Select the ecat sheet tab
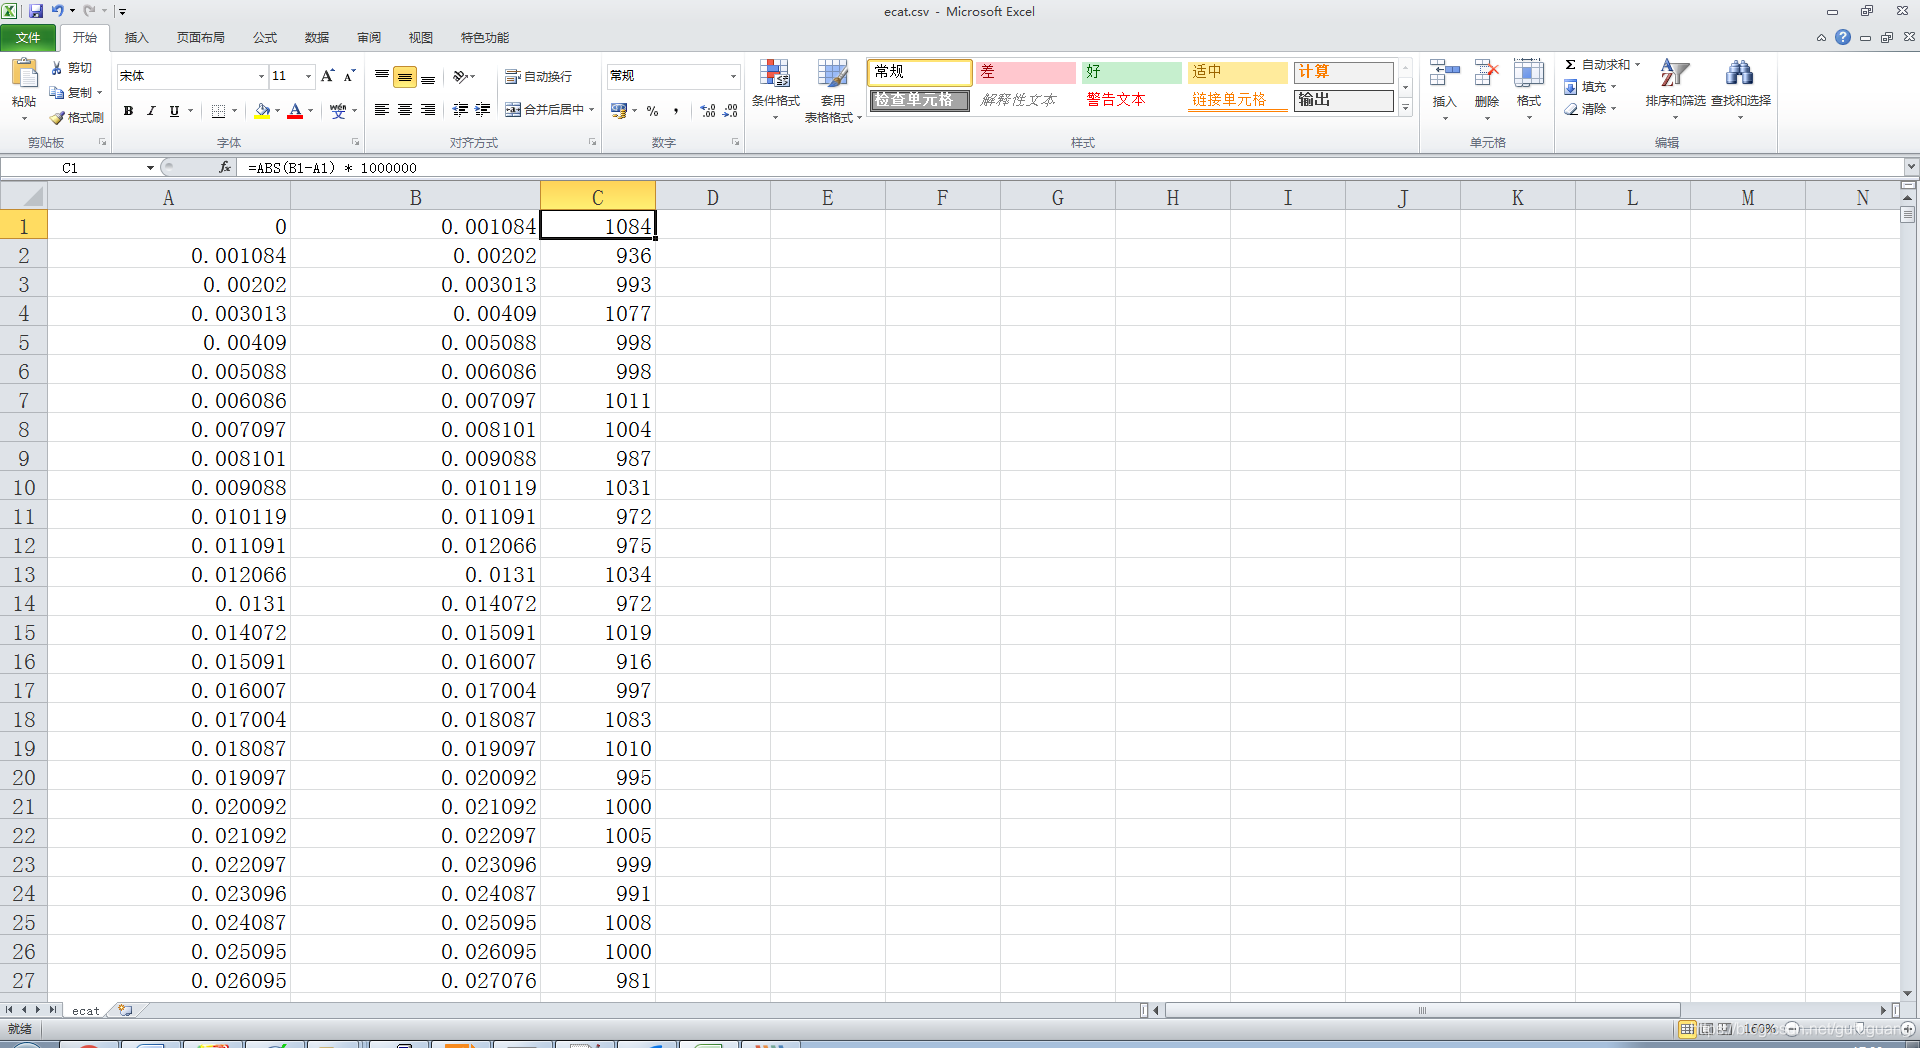Viewport: 1920px width, 1048px height. pyautogui.click(x=86, y=1011)
